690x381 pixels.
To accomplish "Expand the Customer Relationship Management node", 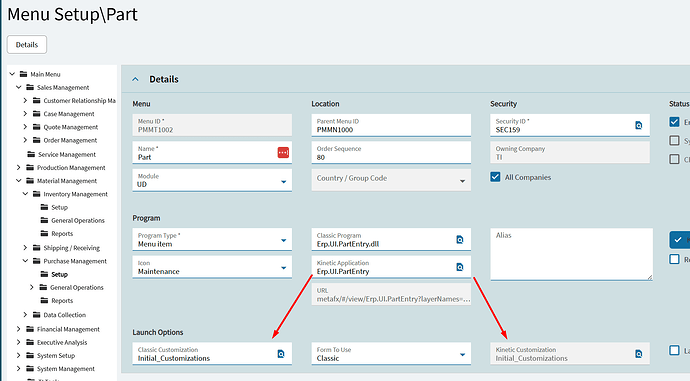I will [25, 100].
